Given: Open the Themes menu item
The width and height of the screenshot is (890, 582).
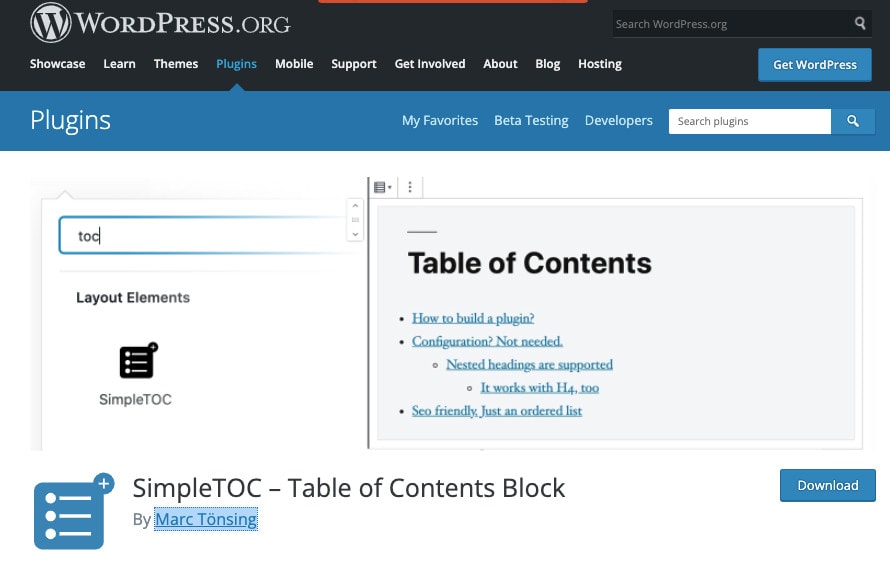Looking at the screenshot, I should 176,64.
